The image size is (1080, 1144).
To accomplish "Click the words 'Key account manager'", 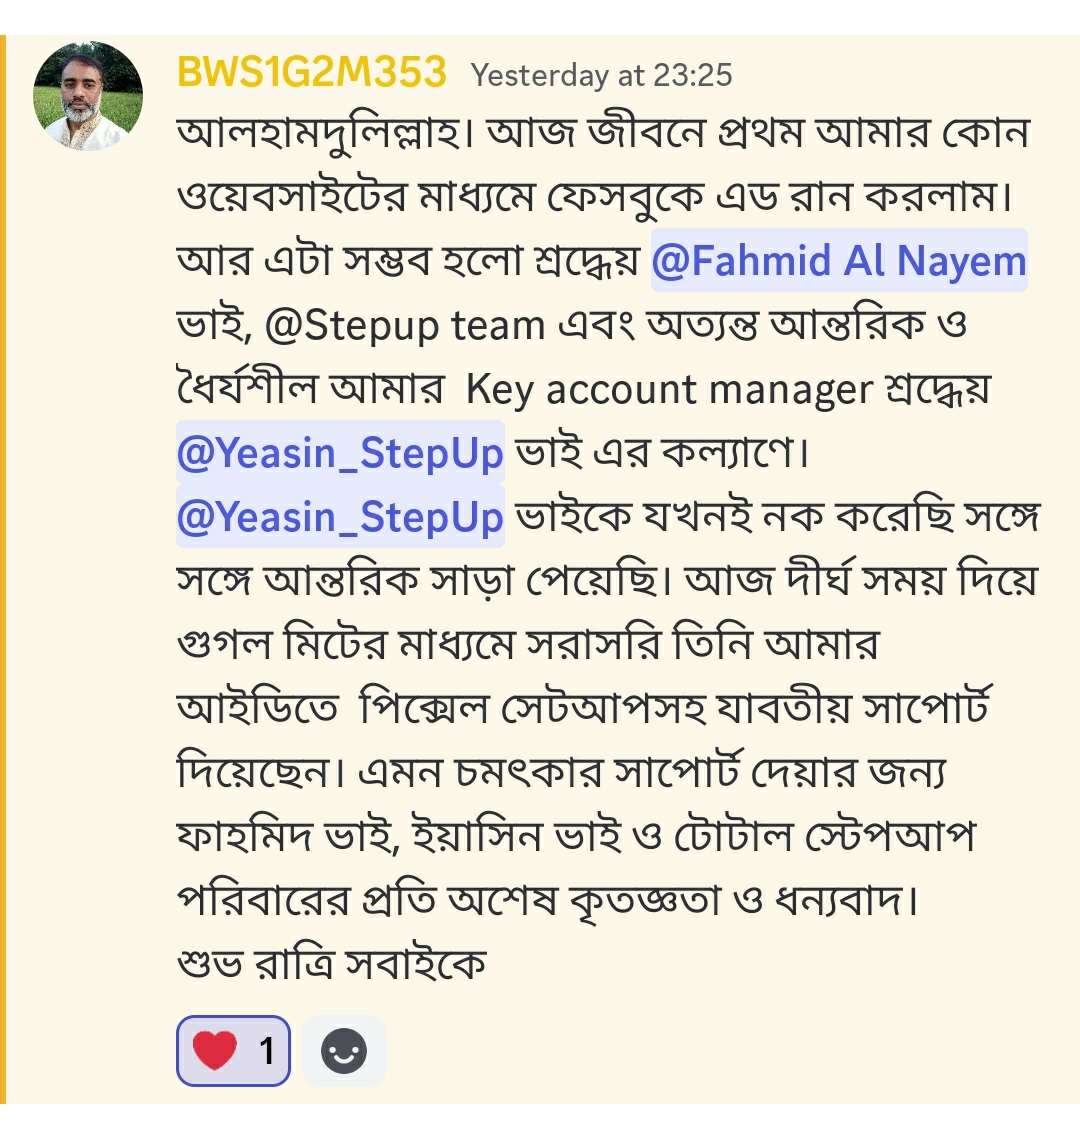I will click(x=669, y=390).
